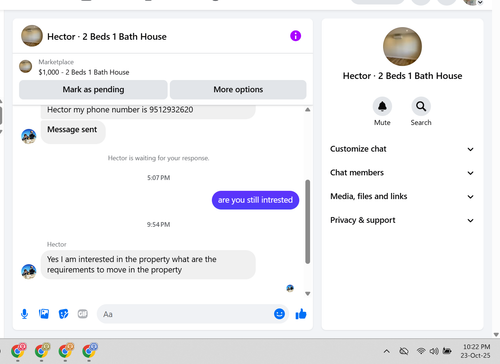Click the Mark as pending button
Image resolution: width=500 pixels, height=364 pixels.
click(93, 89)
